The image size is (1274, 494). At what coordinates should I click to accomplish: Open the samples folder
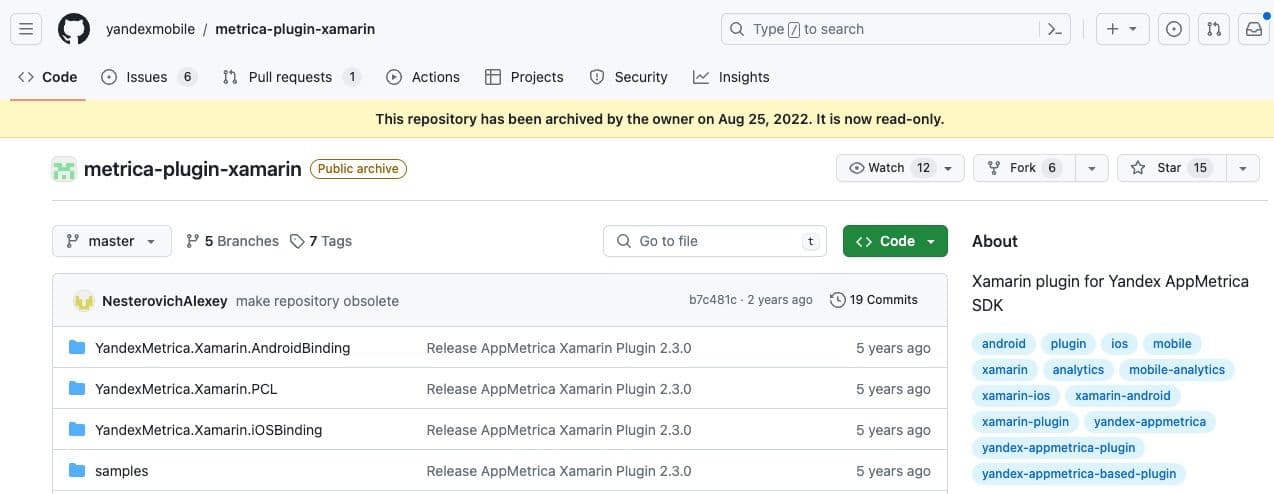[121, 471]
